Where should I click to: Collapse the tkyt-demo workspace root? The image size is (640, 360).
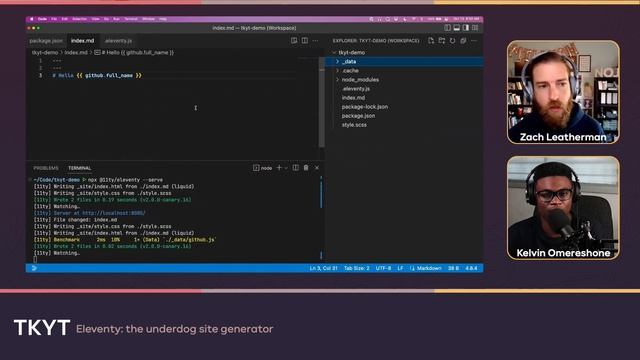[x=334, y=53]
